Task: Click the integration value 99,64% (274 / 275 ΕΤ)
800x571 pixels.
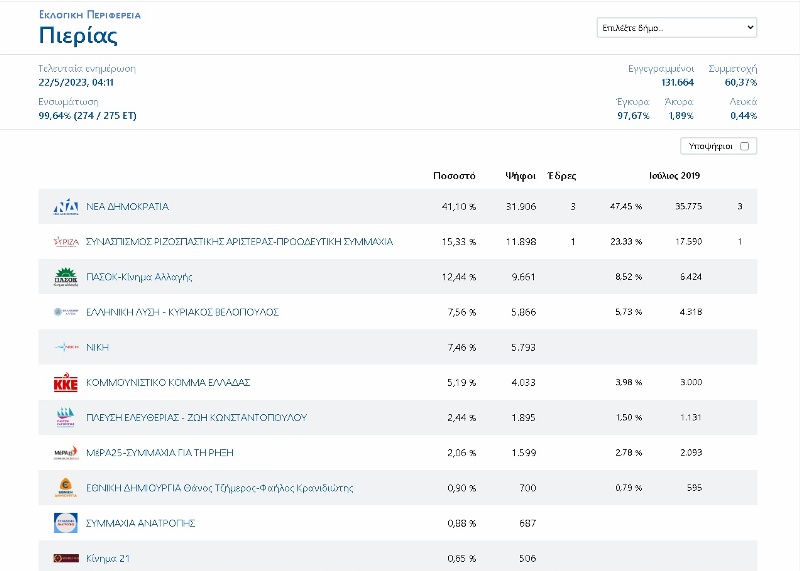Action: point(87,116)
